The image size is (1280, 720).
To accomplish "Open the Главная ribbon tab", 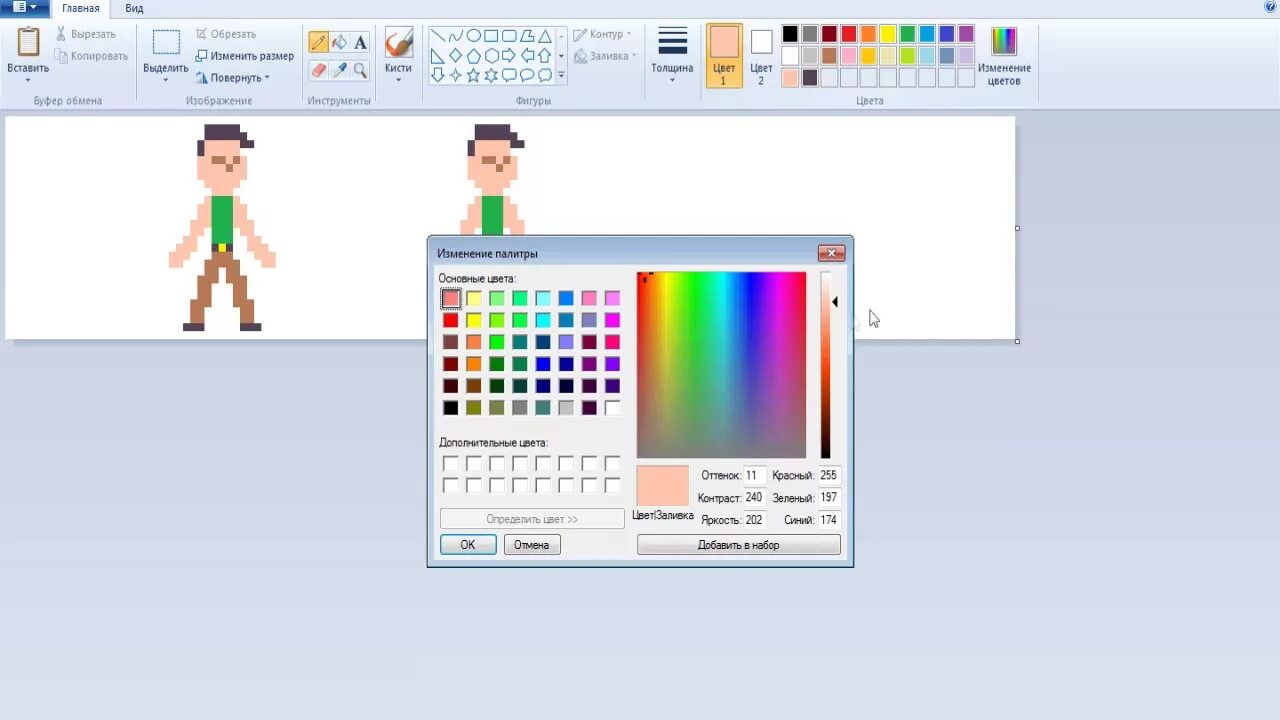I will [81, 8].
